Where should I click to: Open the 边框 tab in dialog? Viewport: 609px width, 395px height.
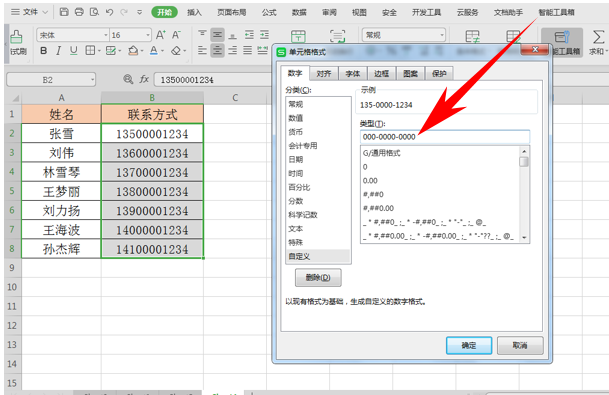click(381, 73)
